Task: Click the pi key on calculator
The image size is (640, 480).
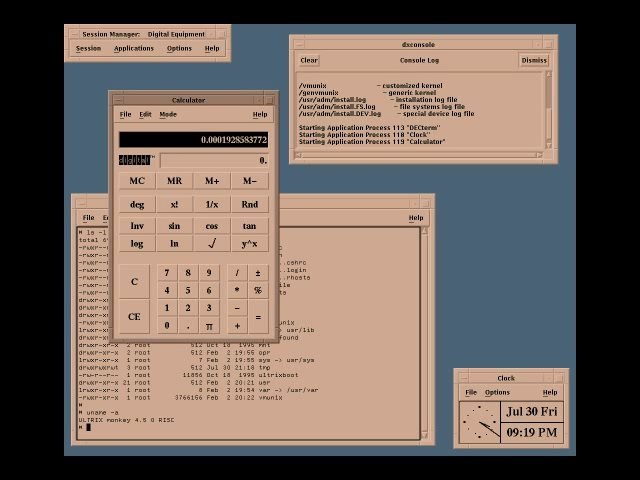Action: (209, 326)
